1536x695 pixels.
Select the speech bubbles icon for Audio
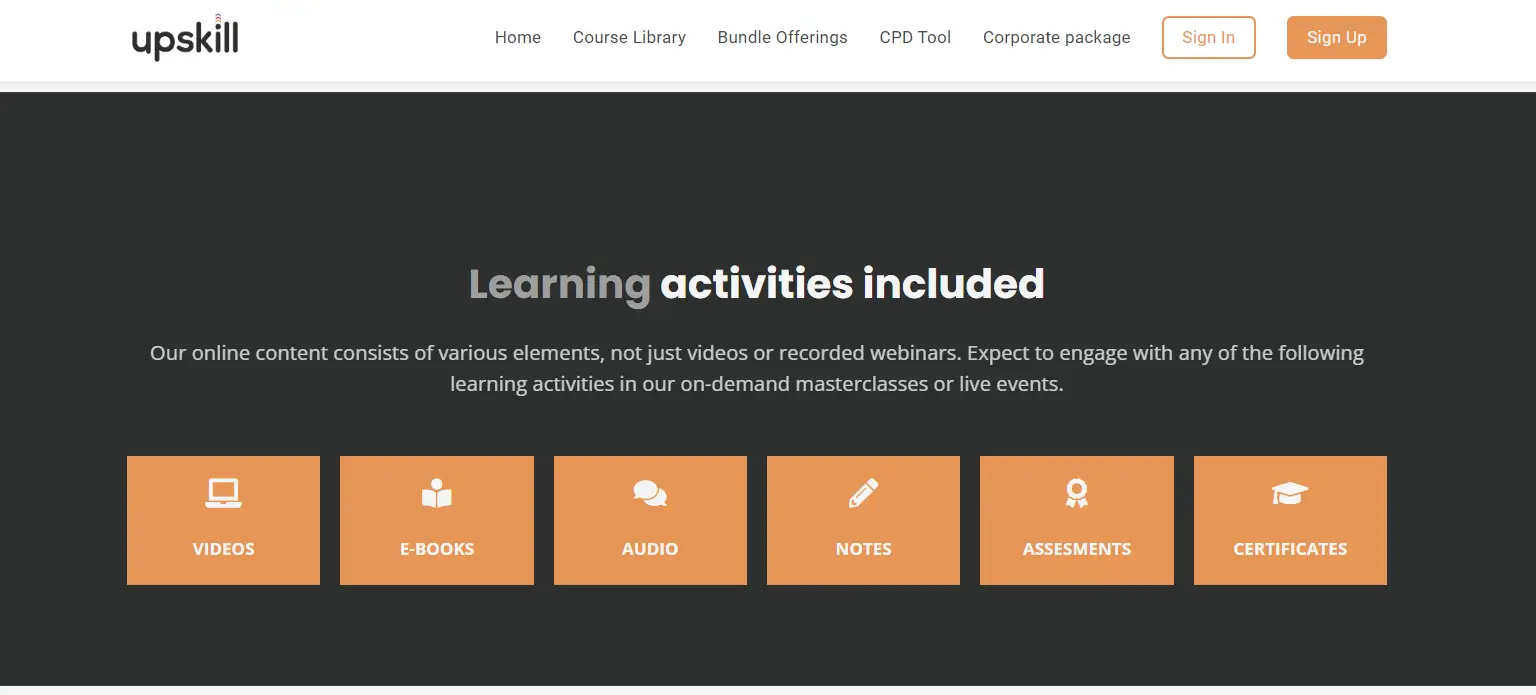coord(650,493)
